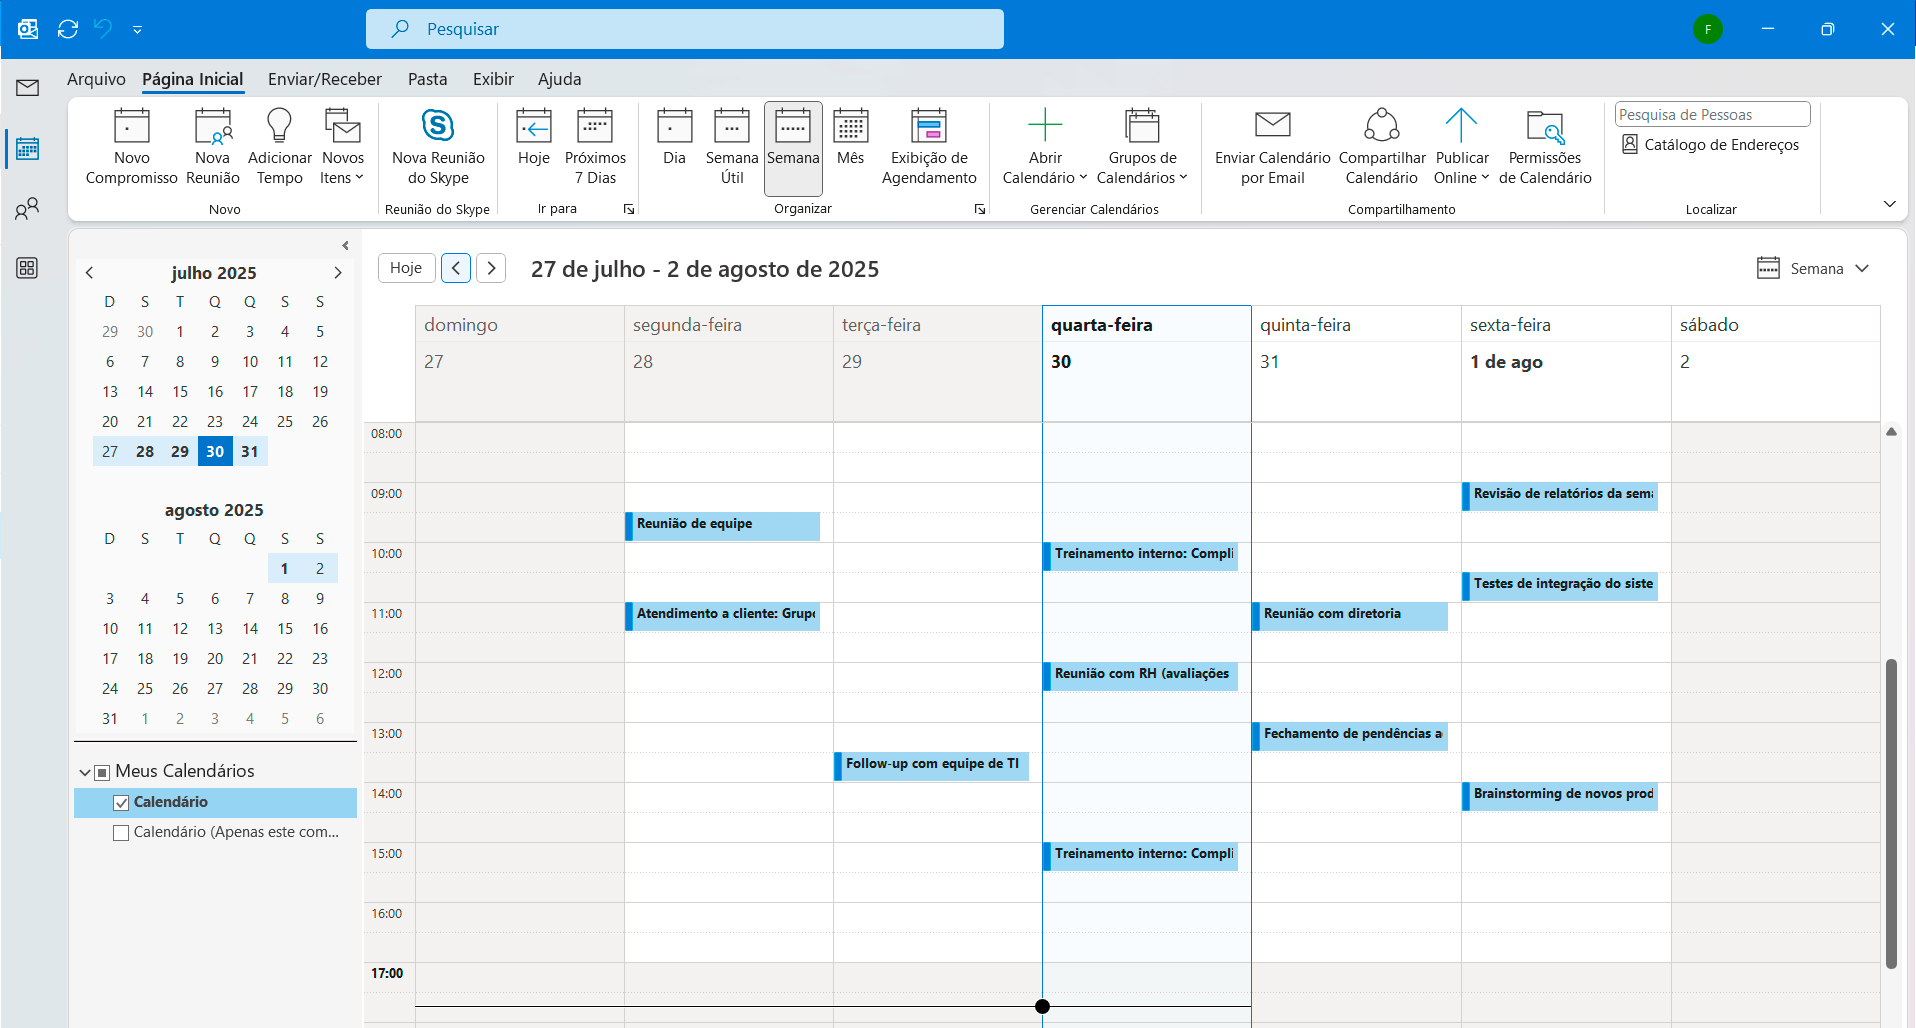Open the Enviar/Receber tab
The width and height of the screenshot is (1916, 1028).
[x=324, y=79]
